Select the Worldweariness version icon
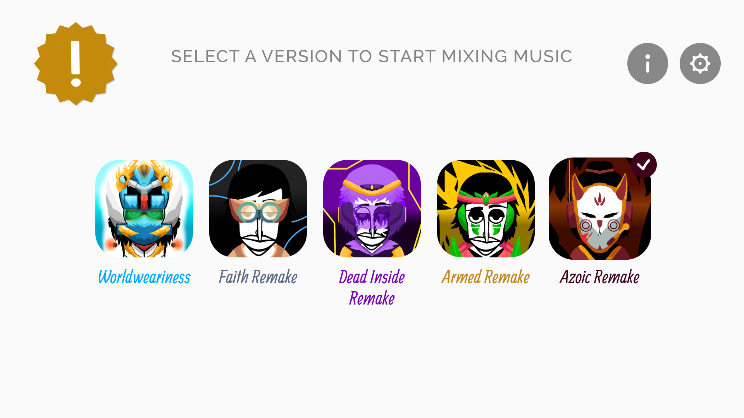The width and height of the screenshot is (744, 418). point(144,208)
